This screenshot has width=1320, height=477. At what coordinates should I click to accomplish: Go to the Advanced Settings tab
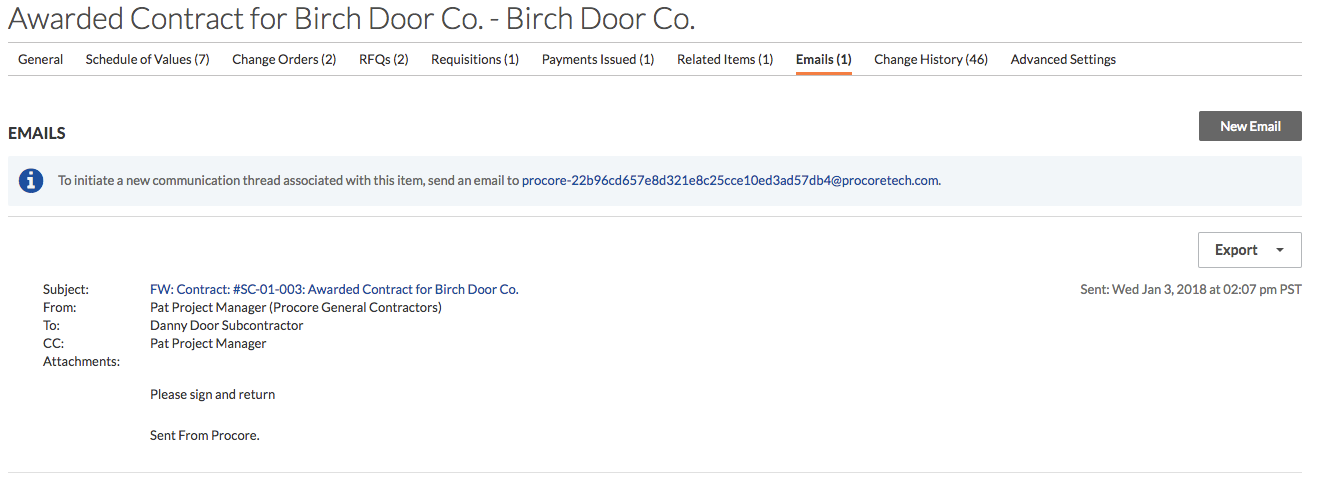[x=1063, y=60]
